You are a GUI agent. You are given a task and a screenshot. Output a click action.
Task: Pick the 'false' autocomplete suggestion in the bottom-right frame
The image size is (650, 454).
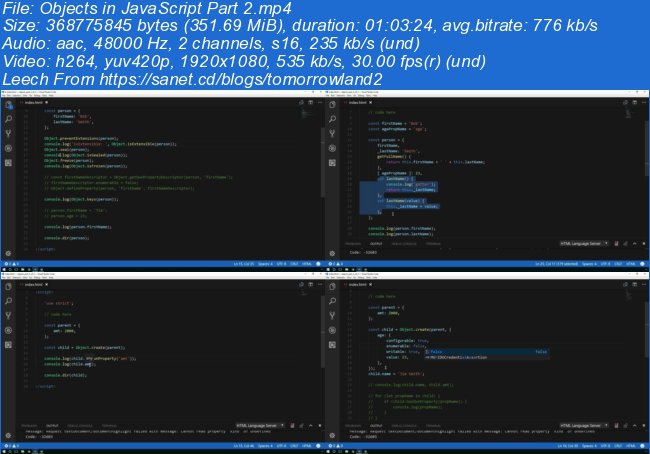point(486,352)
